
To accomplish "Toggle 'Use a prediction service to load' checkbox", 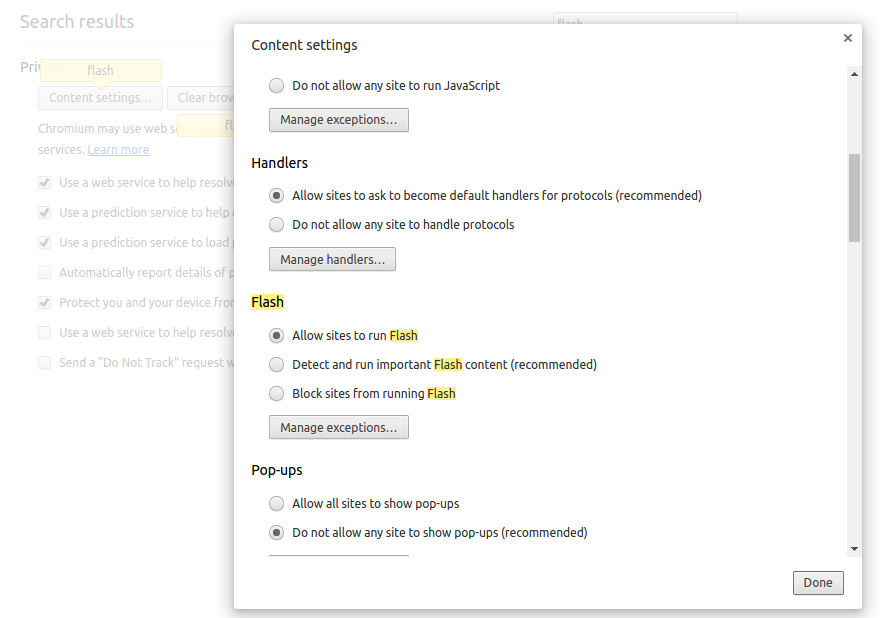I will click(44, 243).
